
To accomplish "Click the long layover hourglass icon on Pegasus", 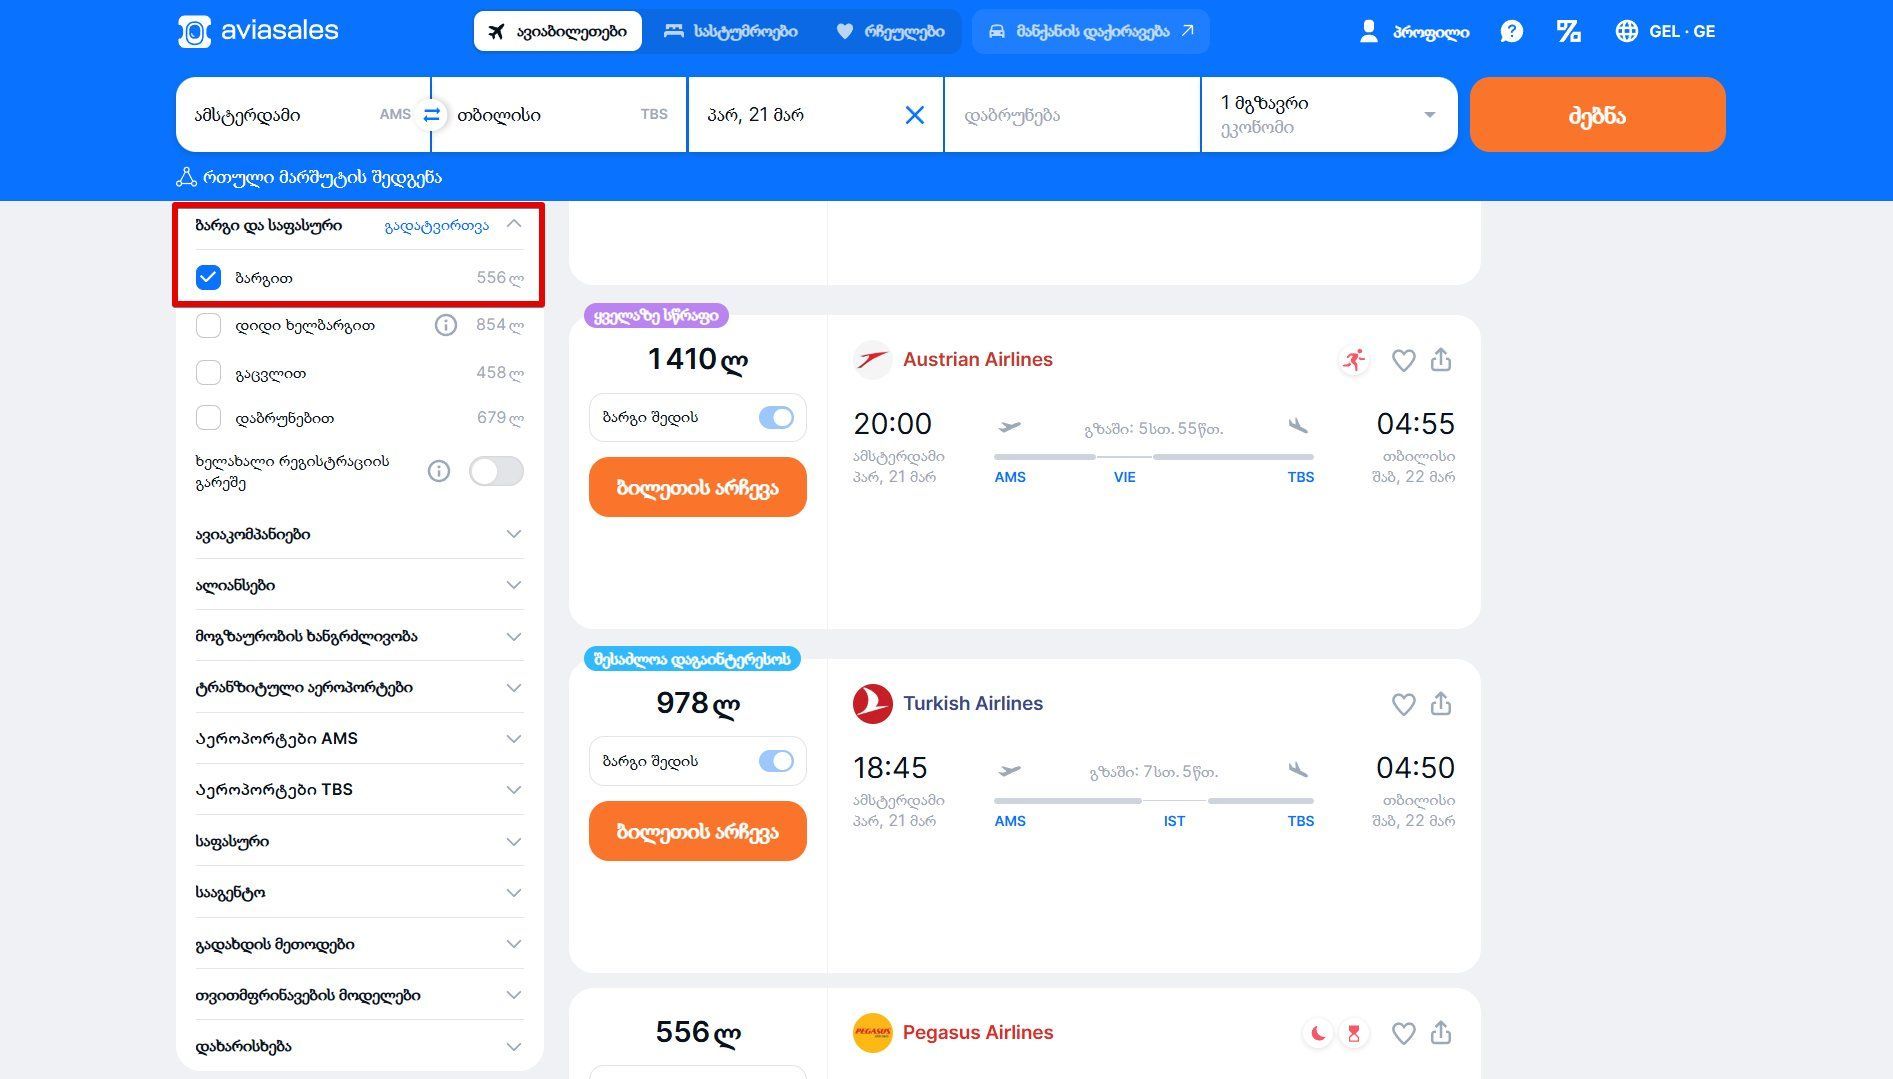I will [x=1354, y=1033].
